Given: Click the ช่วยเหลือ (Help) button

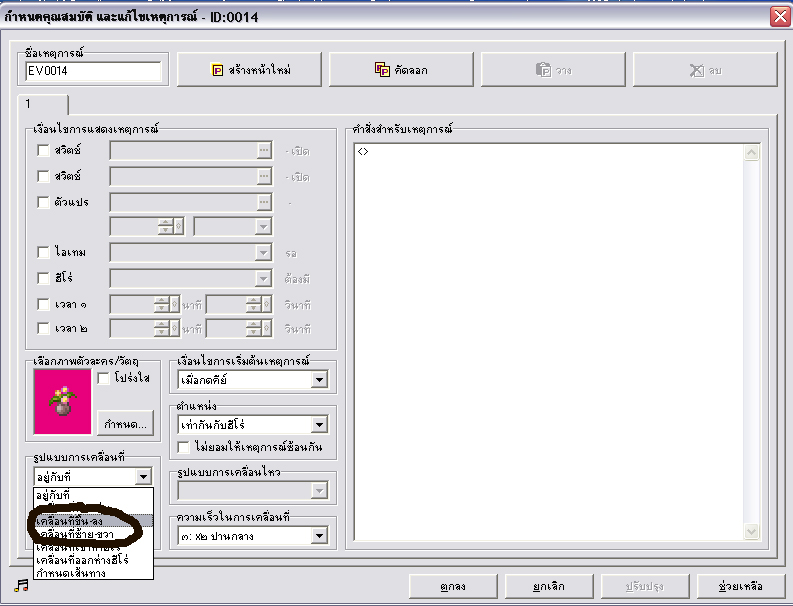Looking at the screenshot, I should click(x=740, y=586).
